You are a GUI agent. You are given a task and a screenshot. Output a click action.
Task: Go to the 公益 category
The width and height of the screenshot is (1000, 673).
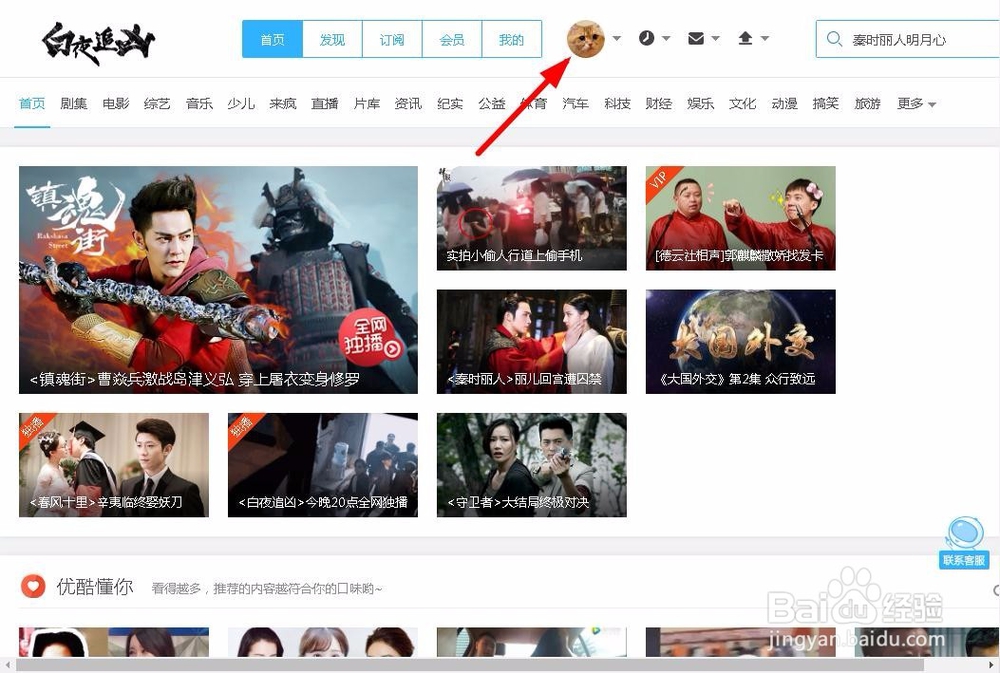pos(492,103)
